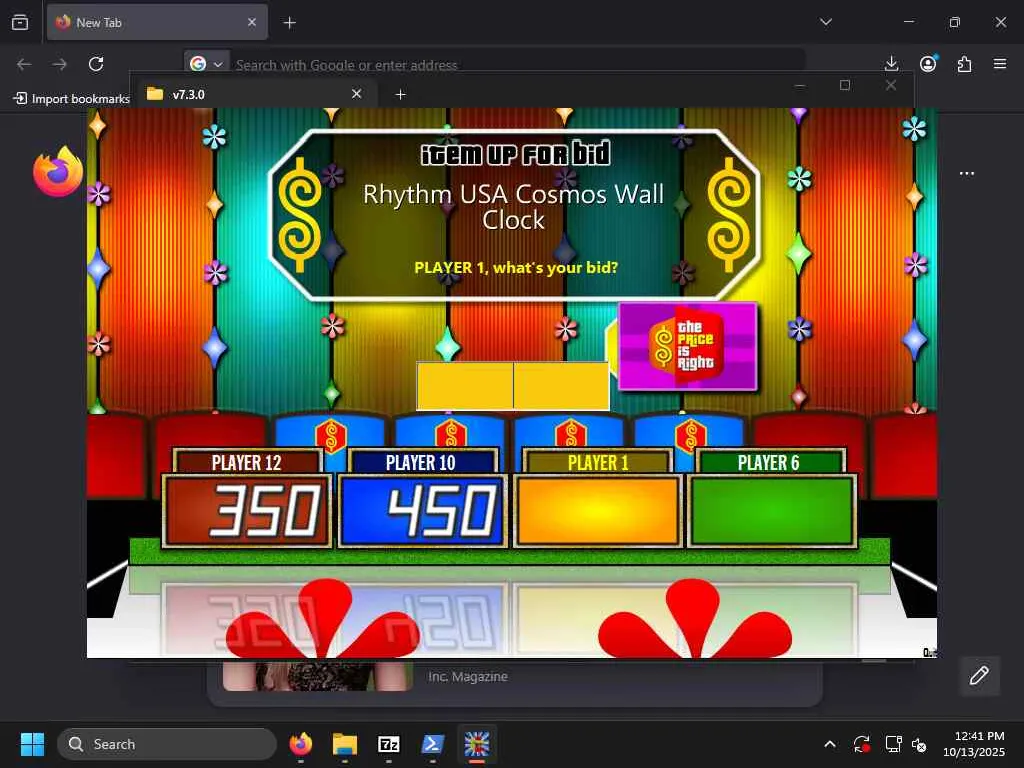
Task: Open Google search engine dropdown
Action: [206, 64]
